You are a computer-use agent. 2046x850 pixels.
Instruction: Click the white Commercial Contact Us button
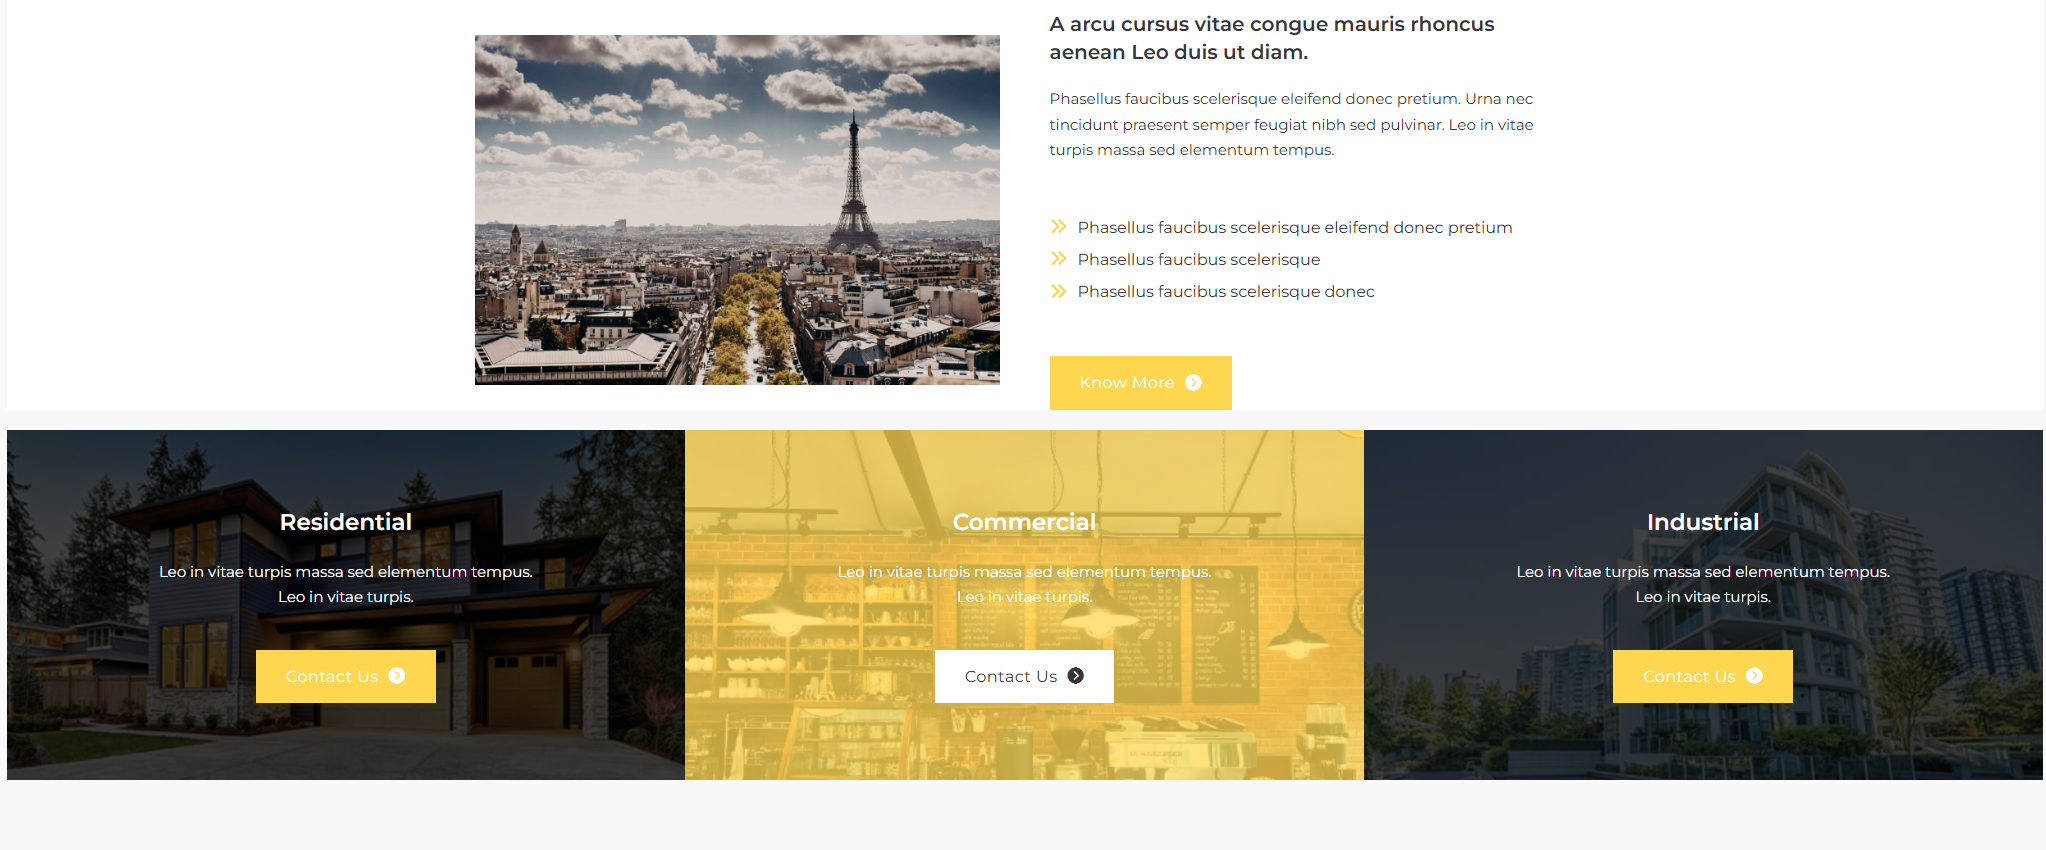[1024, 676]
